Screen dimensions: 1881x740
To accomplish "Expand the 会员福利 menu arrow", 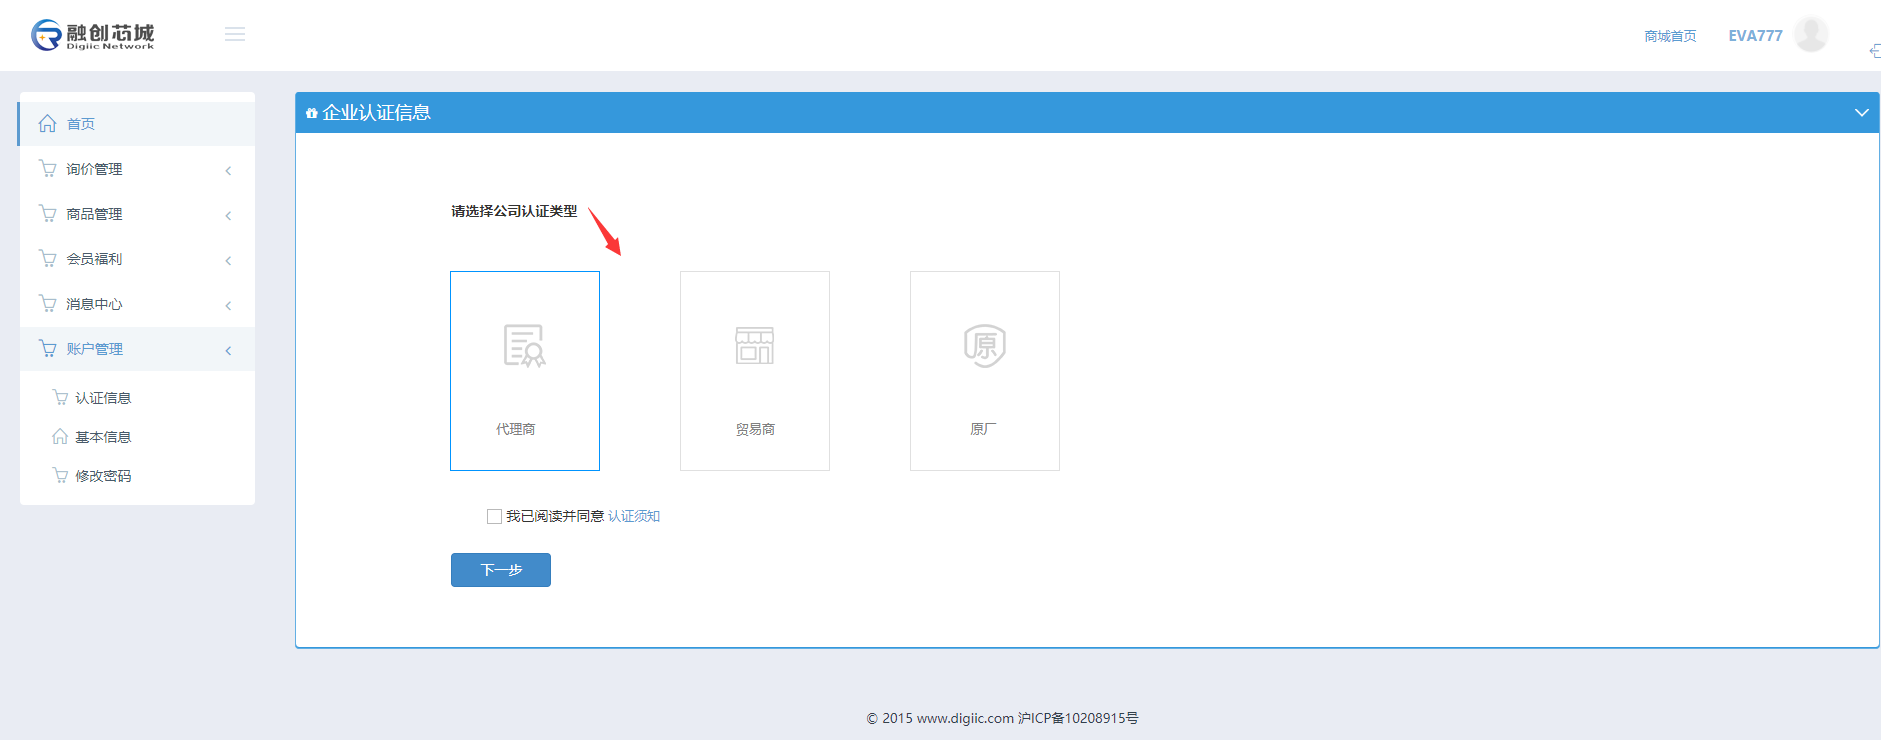I will tap(228, 260).
